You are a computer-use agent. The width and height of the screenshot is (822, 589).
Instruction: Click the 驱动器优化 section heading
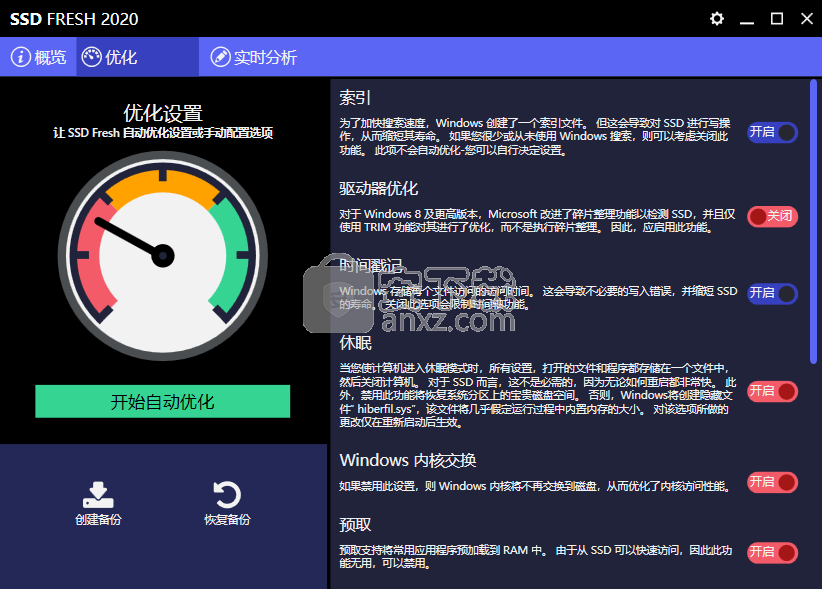coord(378,188)
